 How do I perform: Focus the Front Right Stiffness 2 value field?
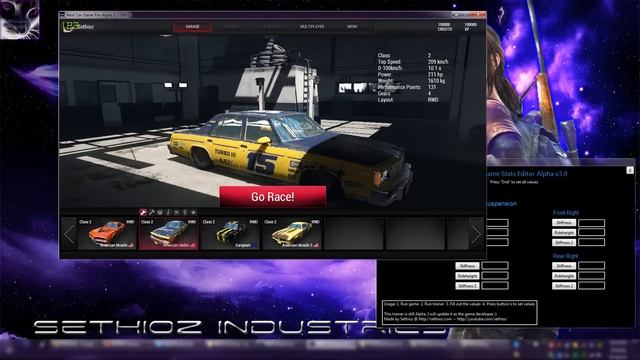(591, 242)
